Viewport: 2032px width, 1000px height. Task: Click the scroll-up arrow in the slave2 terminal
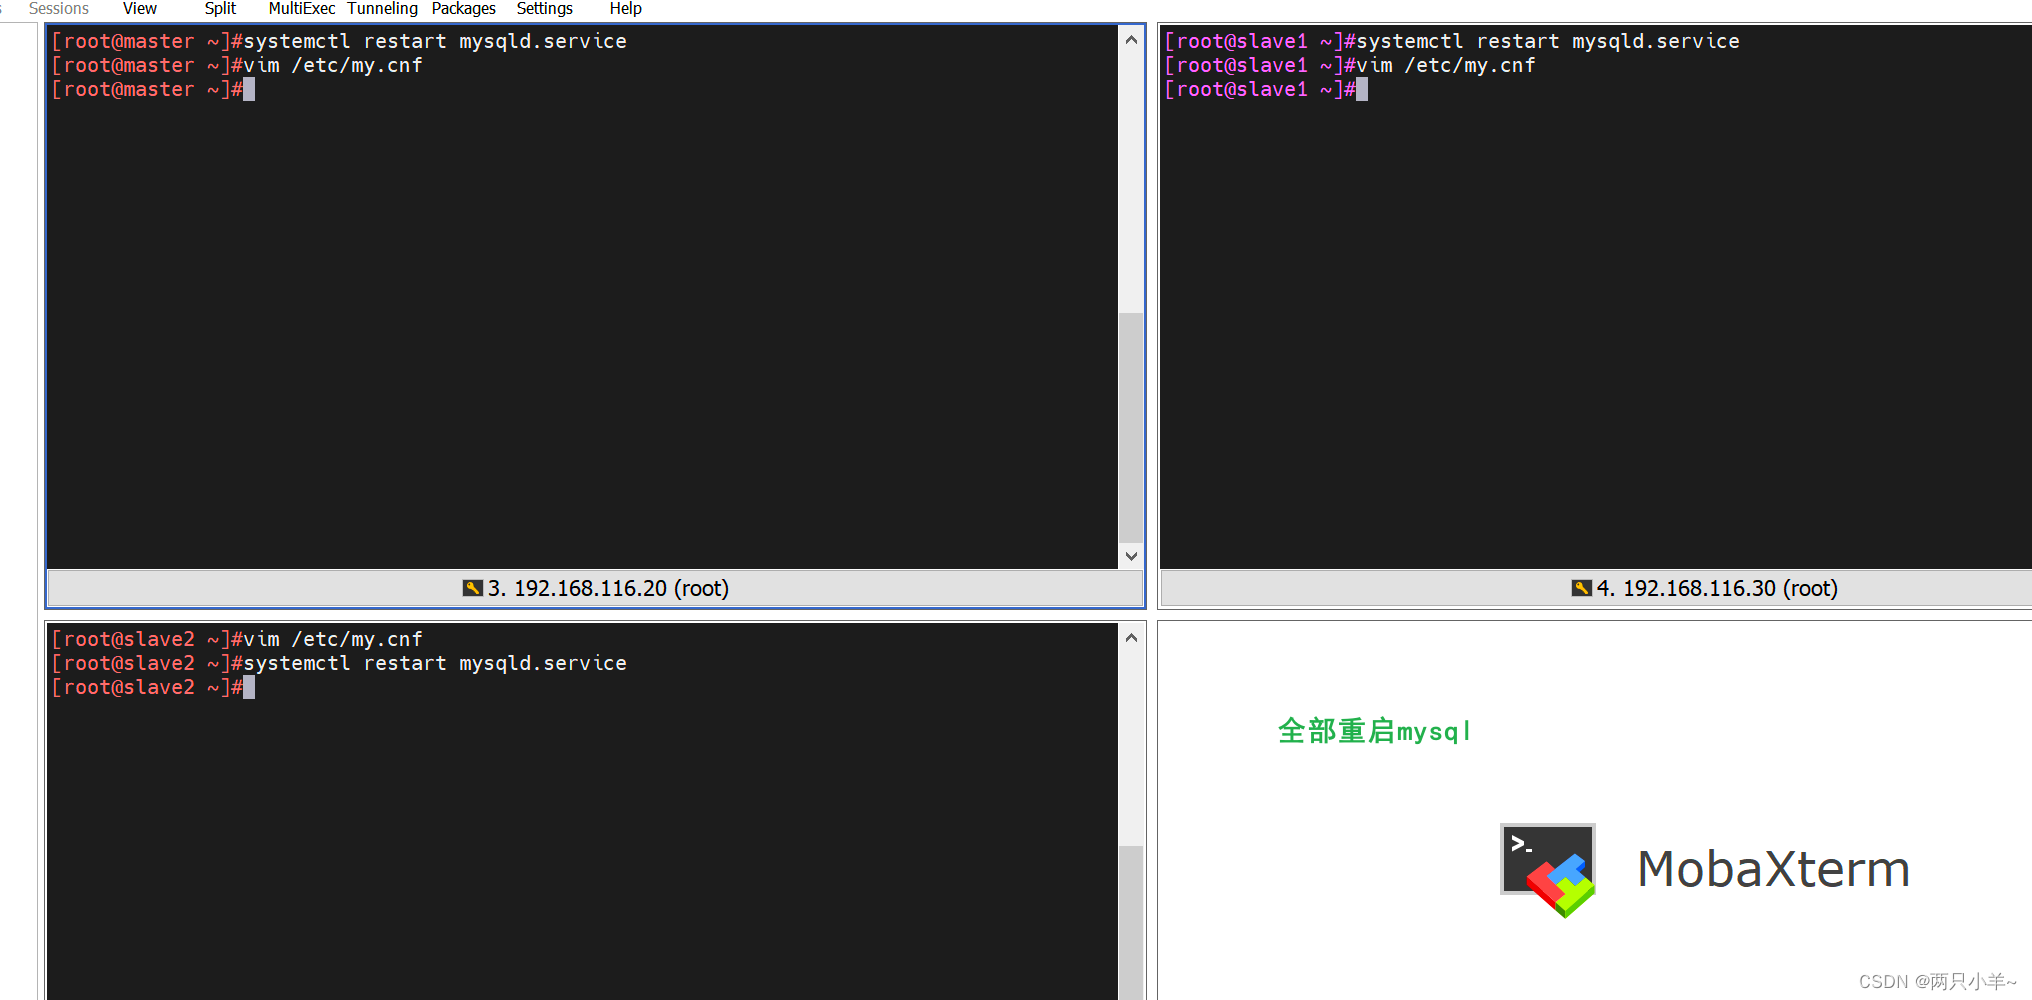click(x=1131, y=638)
